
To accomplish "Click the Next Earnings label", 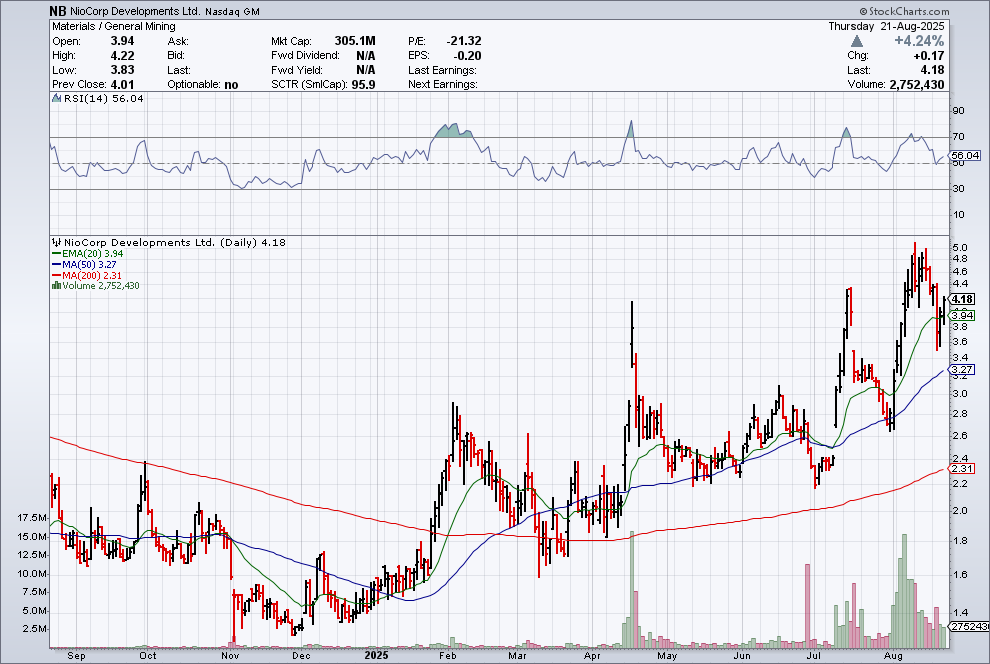I will [x=443, y=85].
